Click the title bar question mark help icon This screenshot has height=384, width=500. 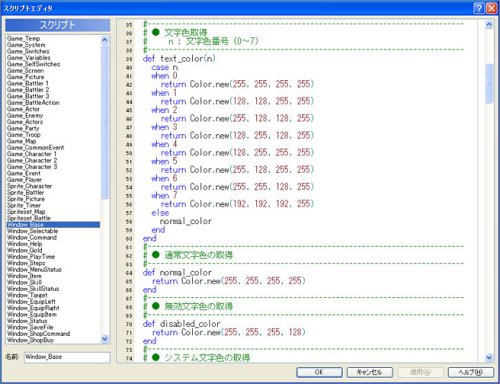(x=479, y=8)
